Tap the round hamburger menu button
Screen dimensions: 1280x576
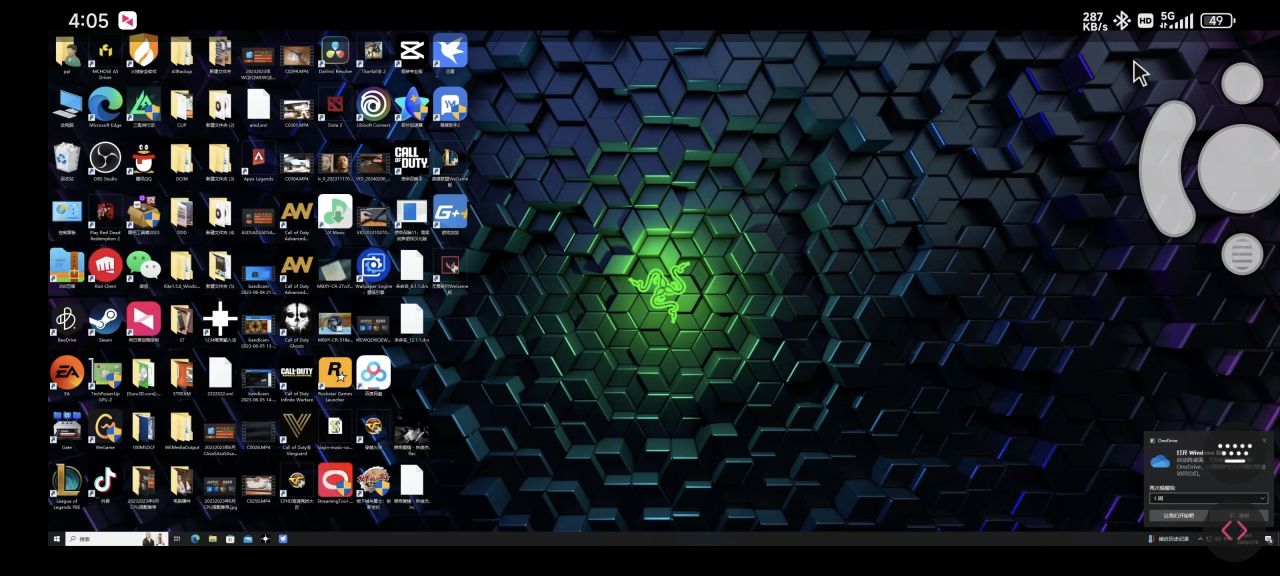click(1242, 254)
